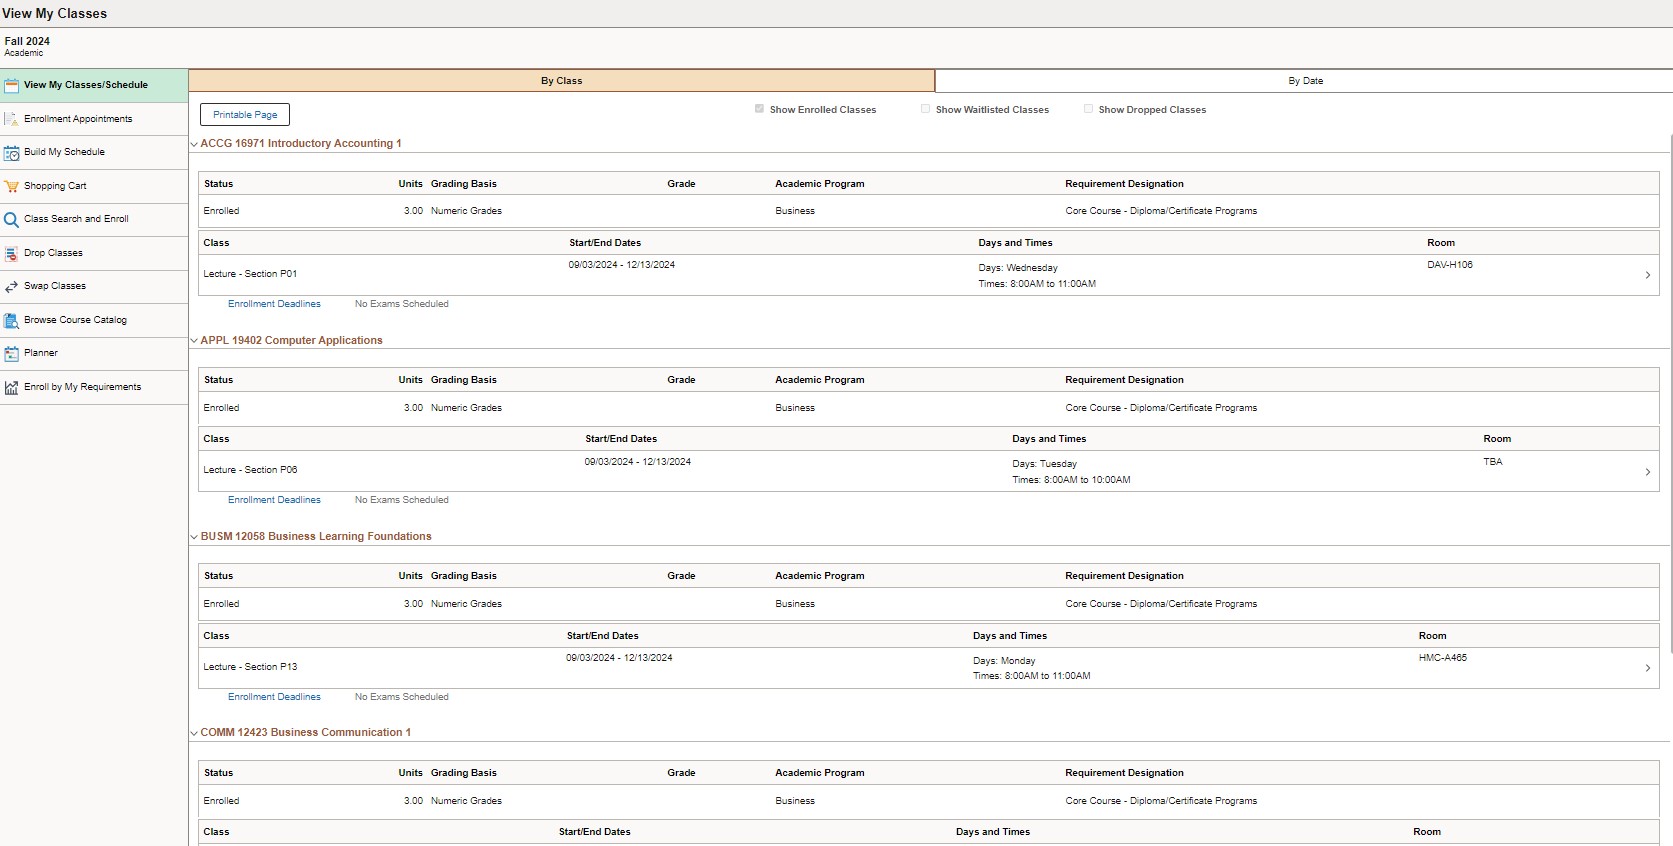Click the Printable Page button
This screenshot has width=1673, height=846.
pos(245,115)
